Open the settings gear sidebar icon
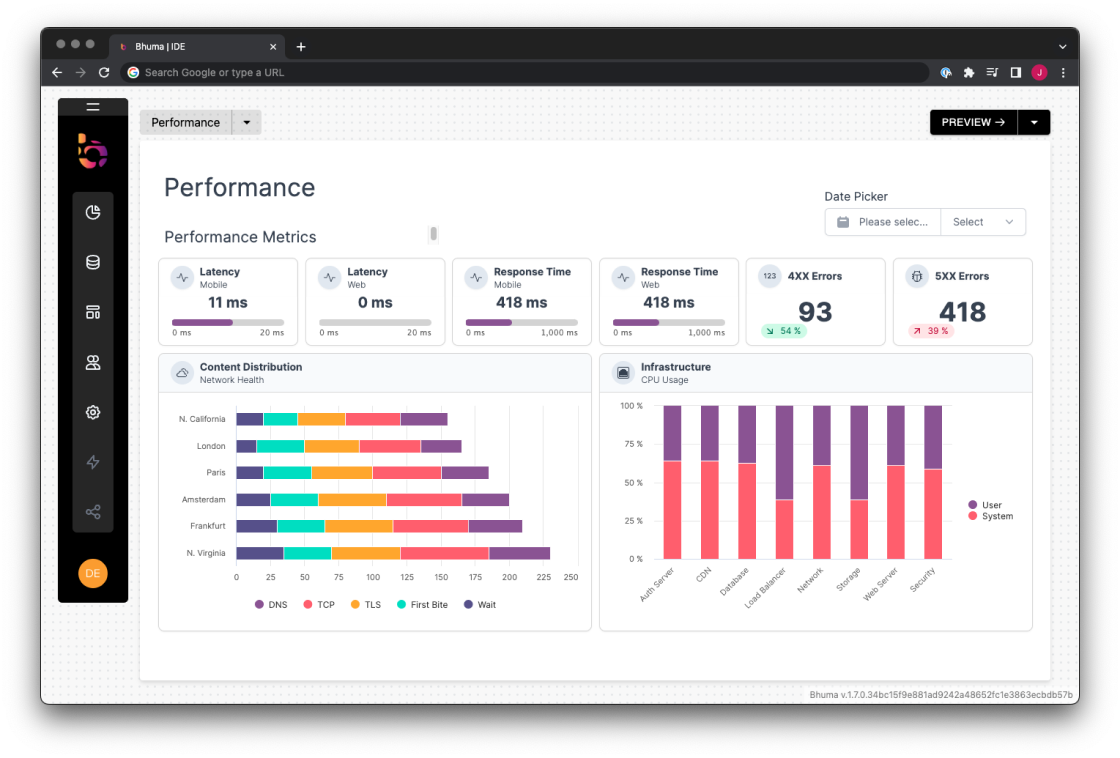The image size is (1120, 758). (93, 412)
